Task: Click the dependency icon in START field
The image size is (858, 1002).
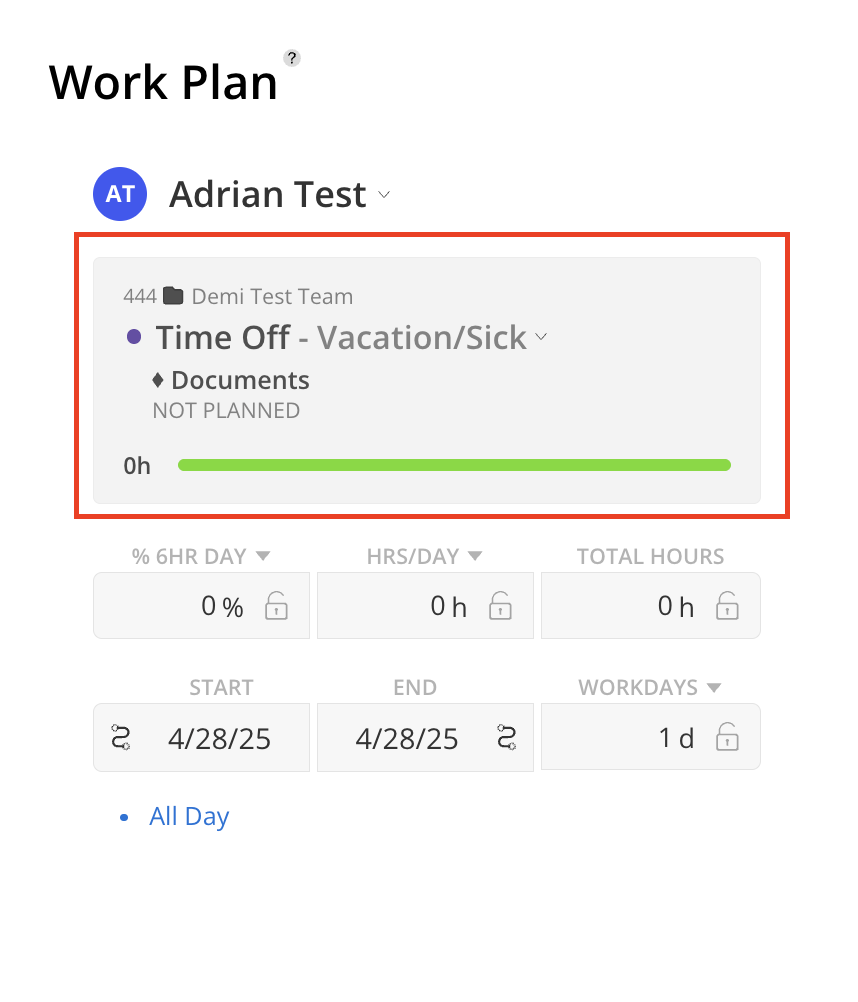Action: [x=121, y=737]
